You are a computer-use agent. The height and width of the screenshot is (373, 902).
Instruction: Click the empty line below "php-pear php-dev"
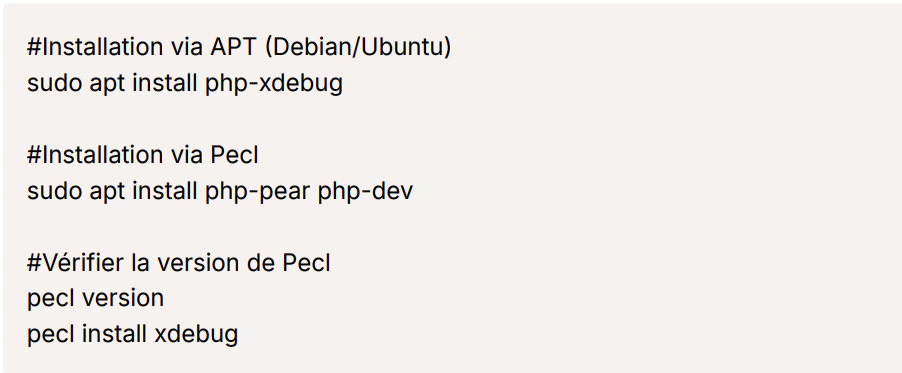tap(451, 227)
